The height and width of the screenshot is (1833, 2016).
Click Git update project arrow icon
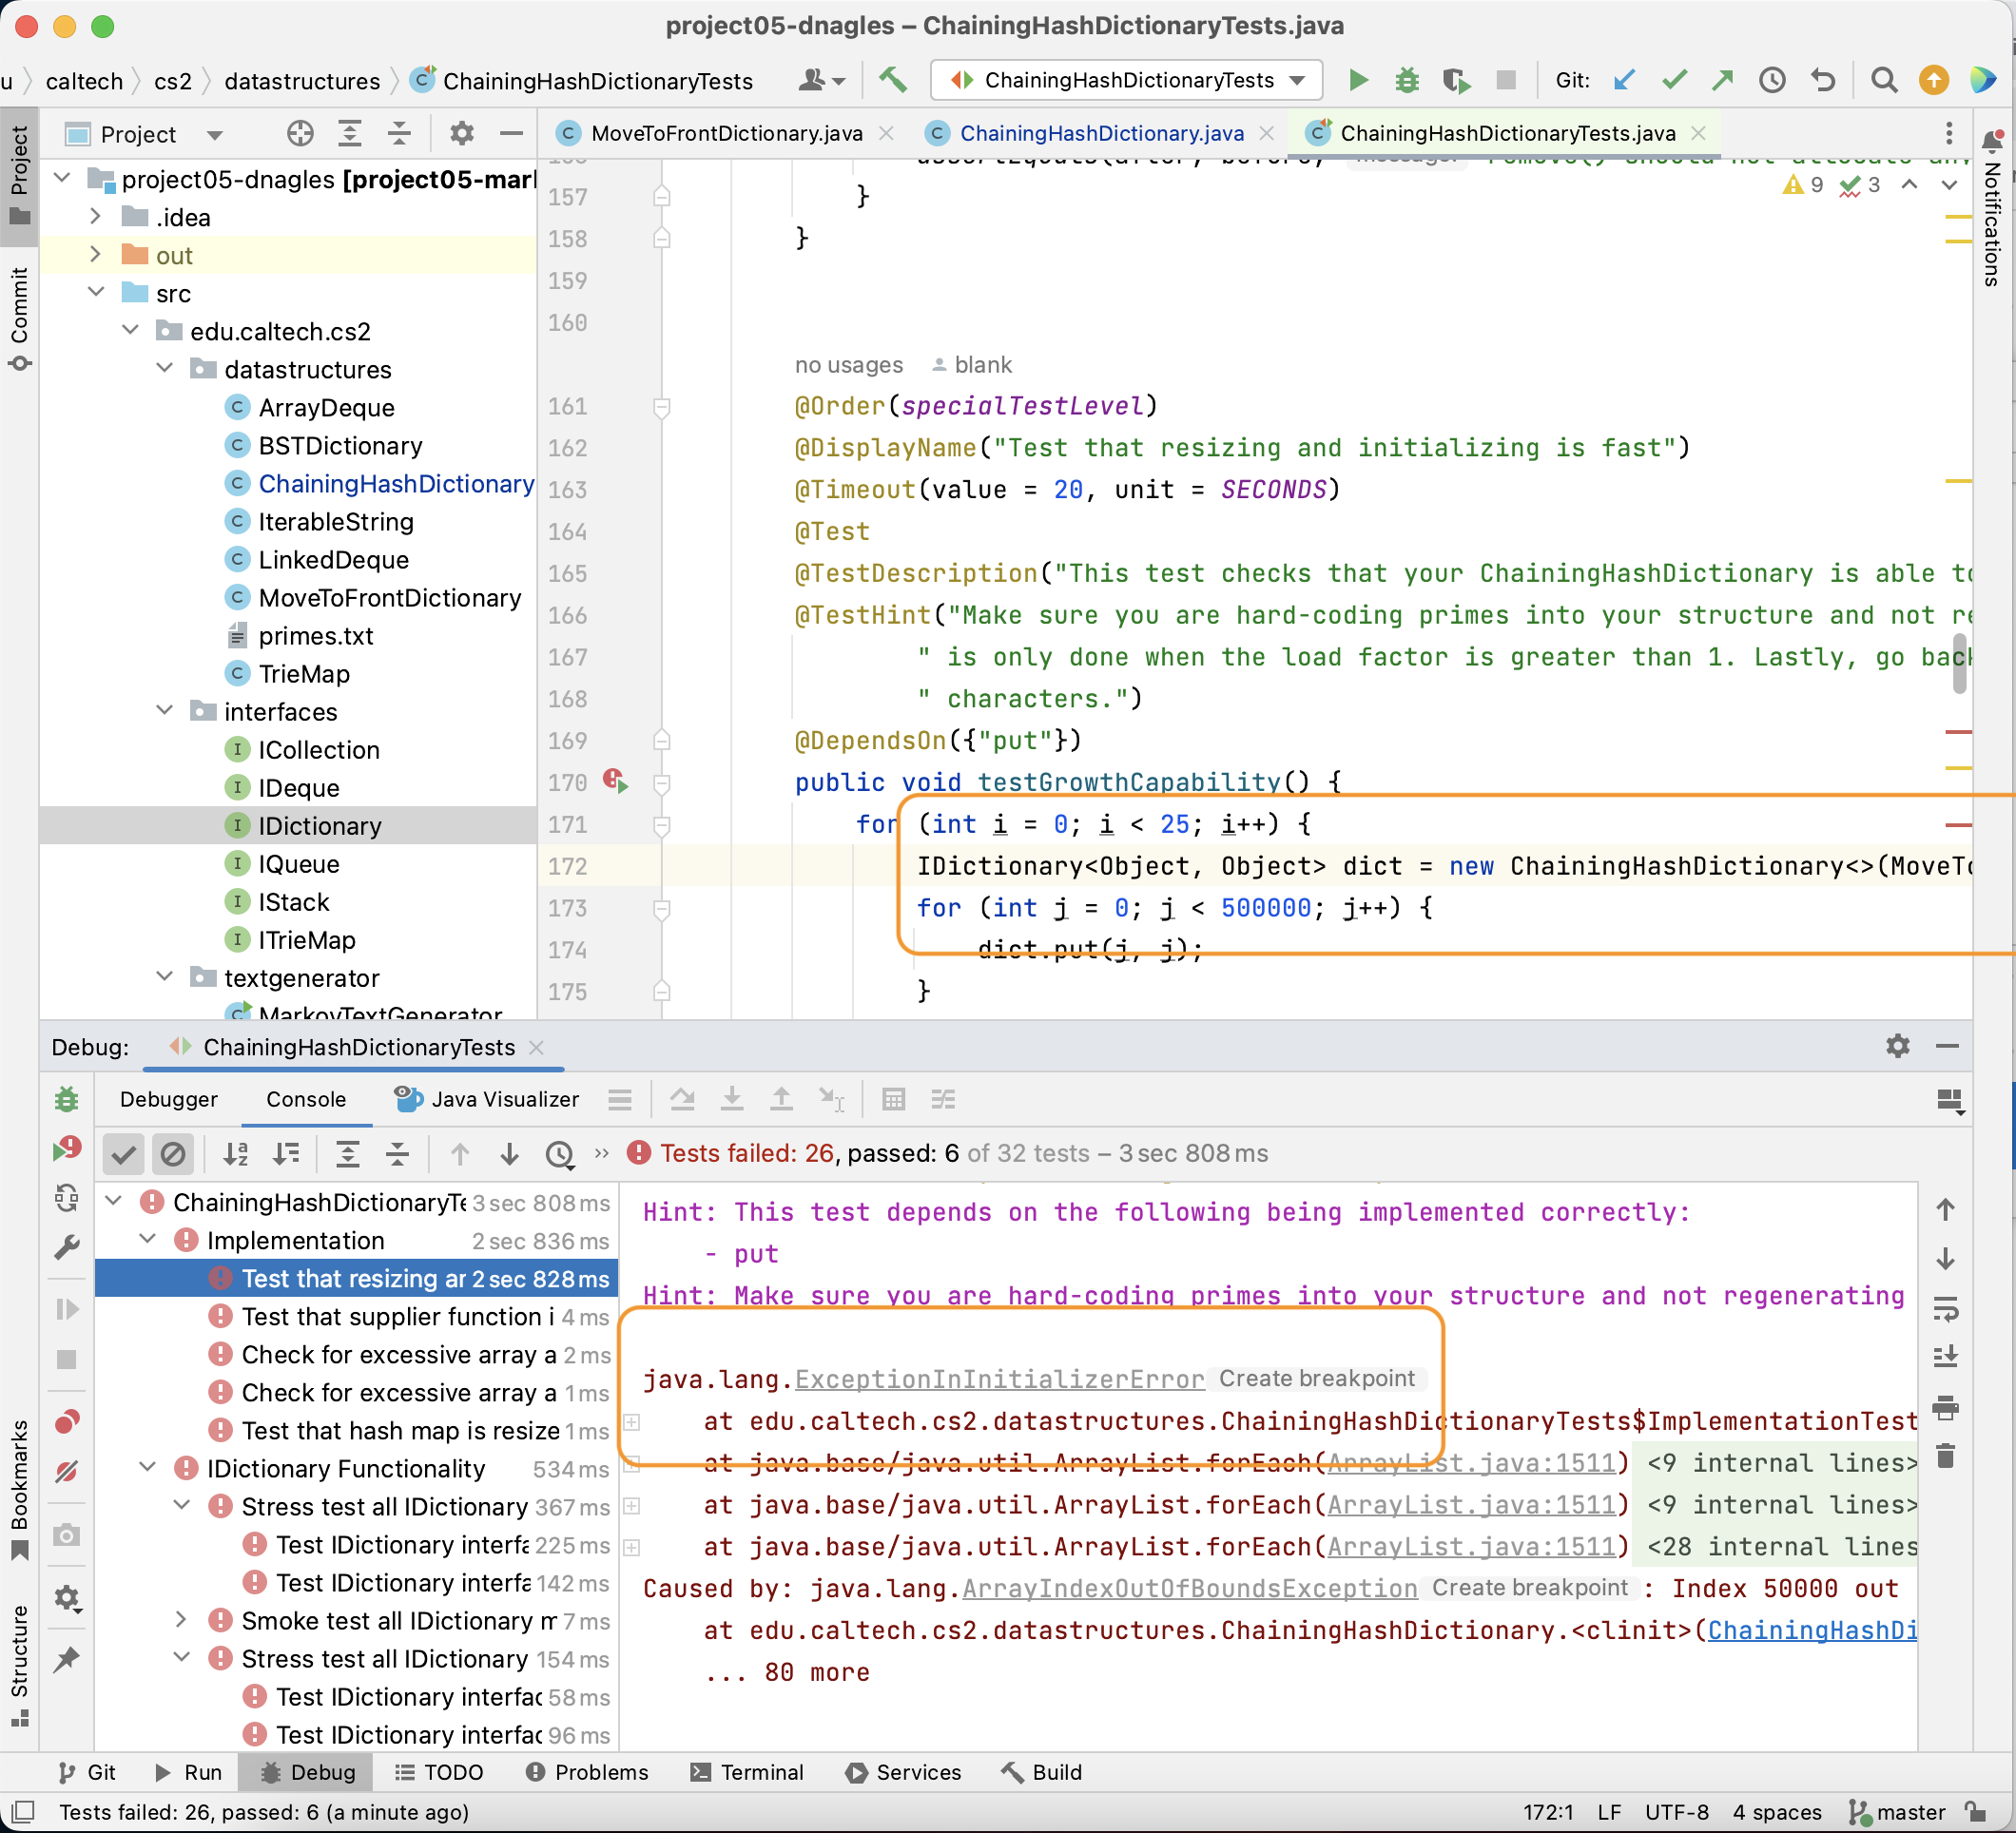(x=1624, y=80)
